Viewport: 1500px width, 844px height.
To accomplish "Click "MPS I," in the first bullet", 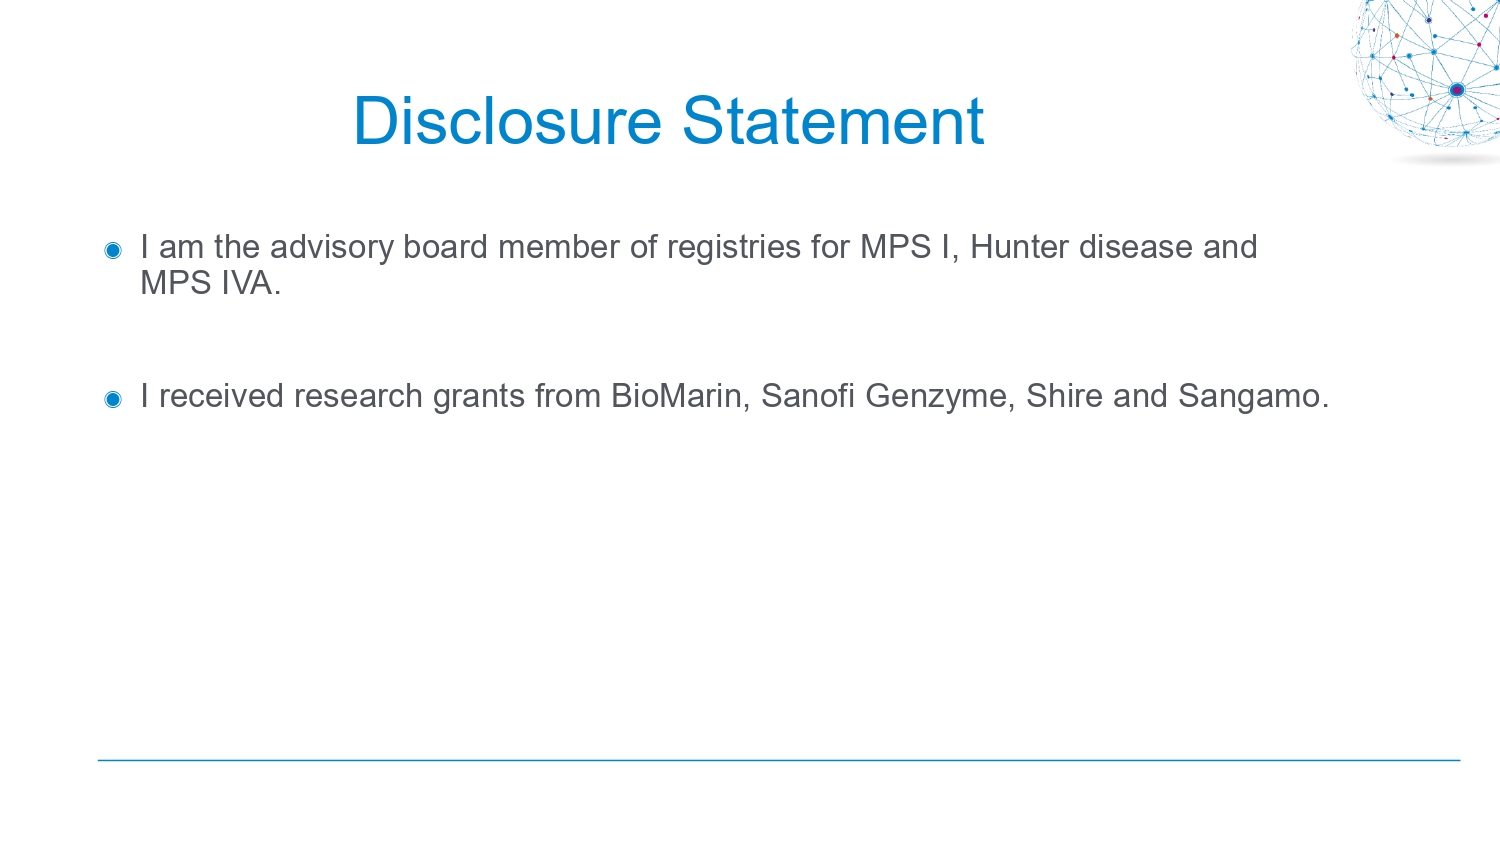I will [910, 247].
